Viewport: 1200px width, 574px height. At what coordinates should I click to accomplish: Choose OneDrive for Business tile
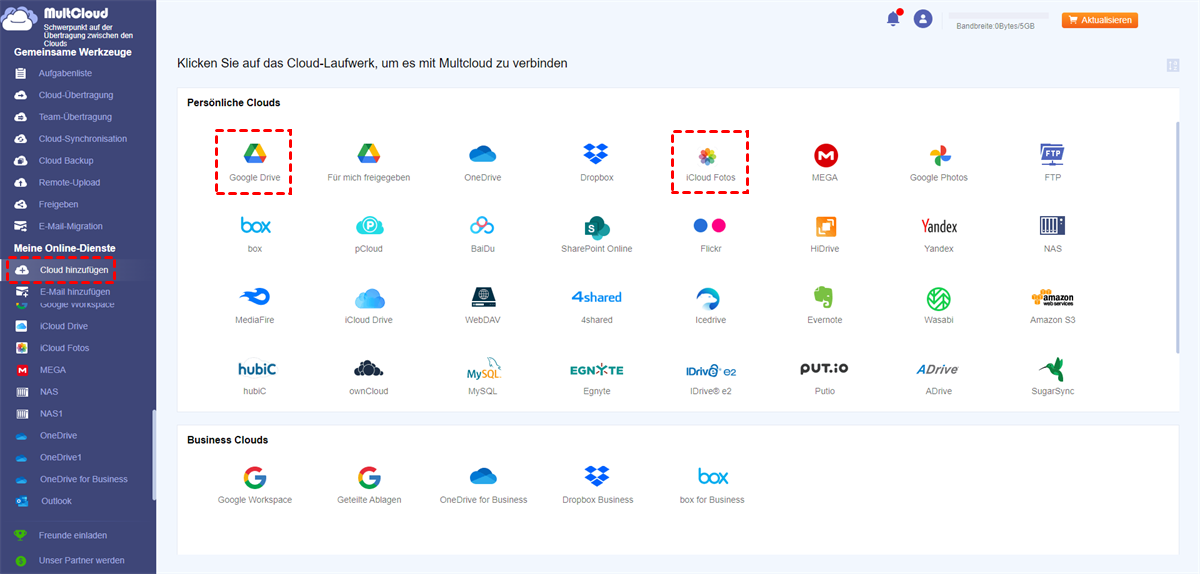(483, 485)
